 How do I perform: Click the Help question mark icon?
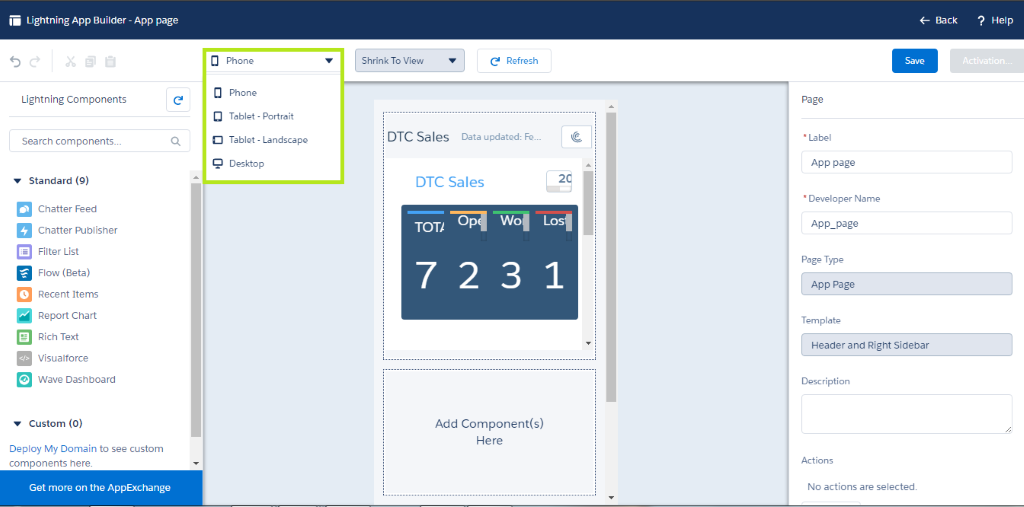[980, 20]
